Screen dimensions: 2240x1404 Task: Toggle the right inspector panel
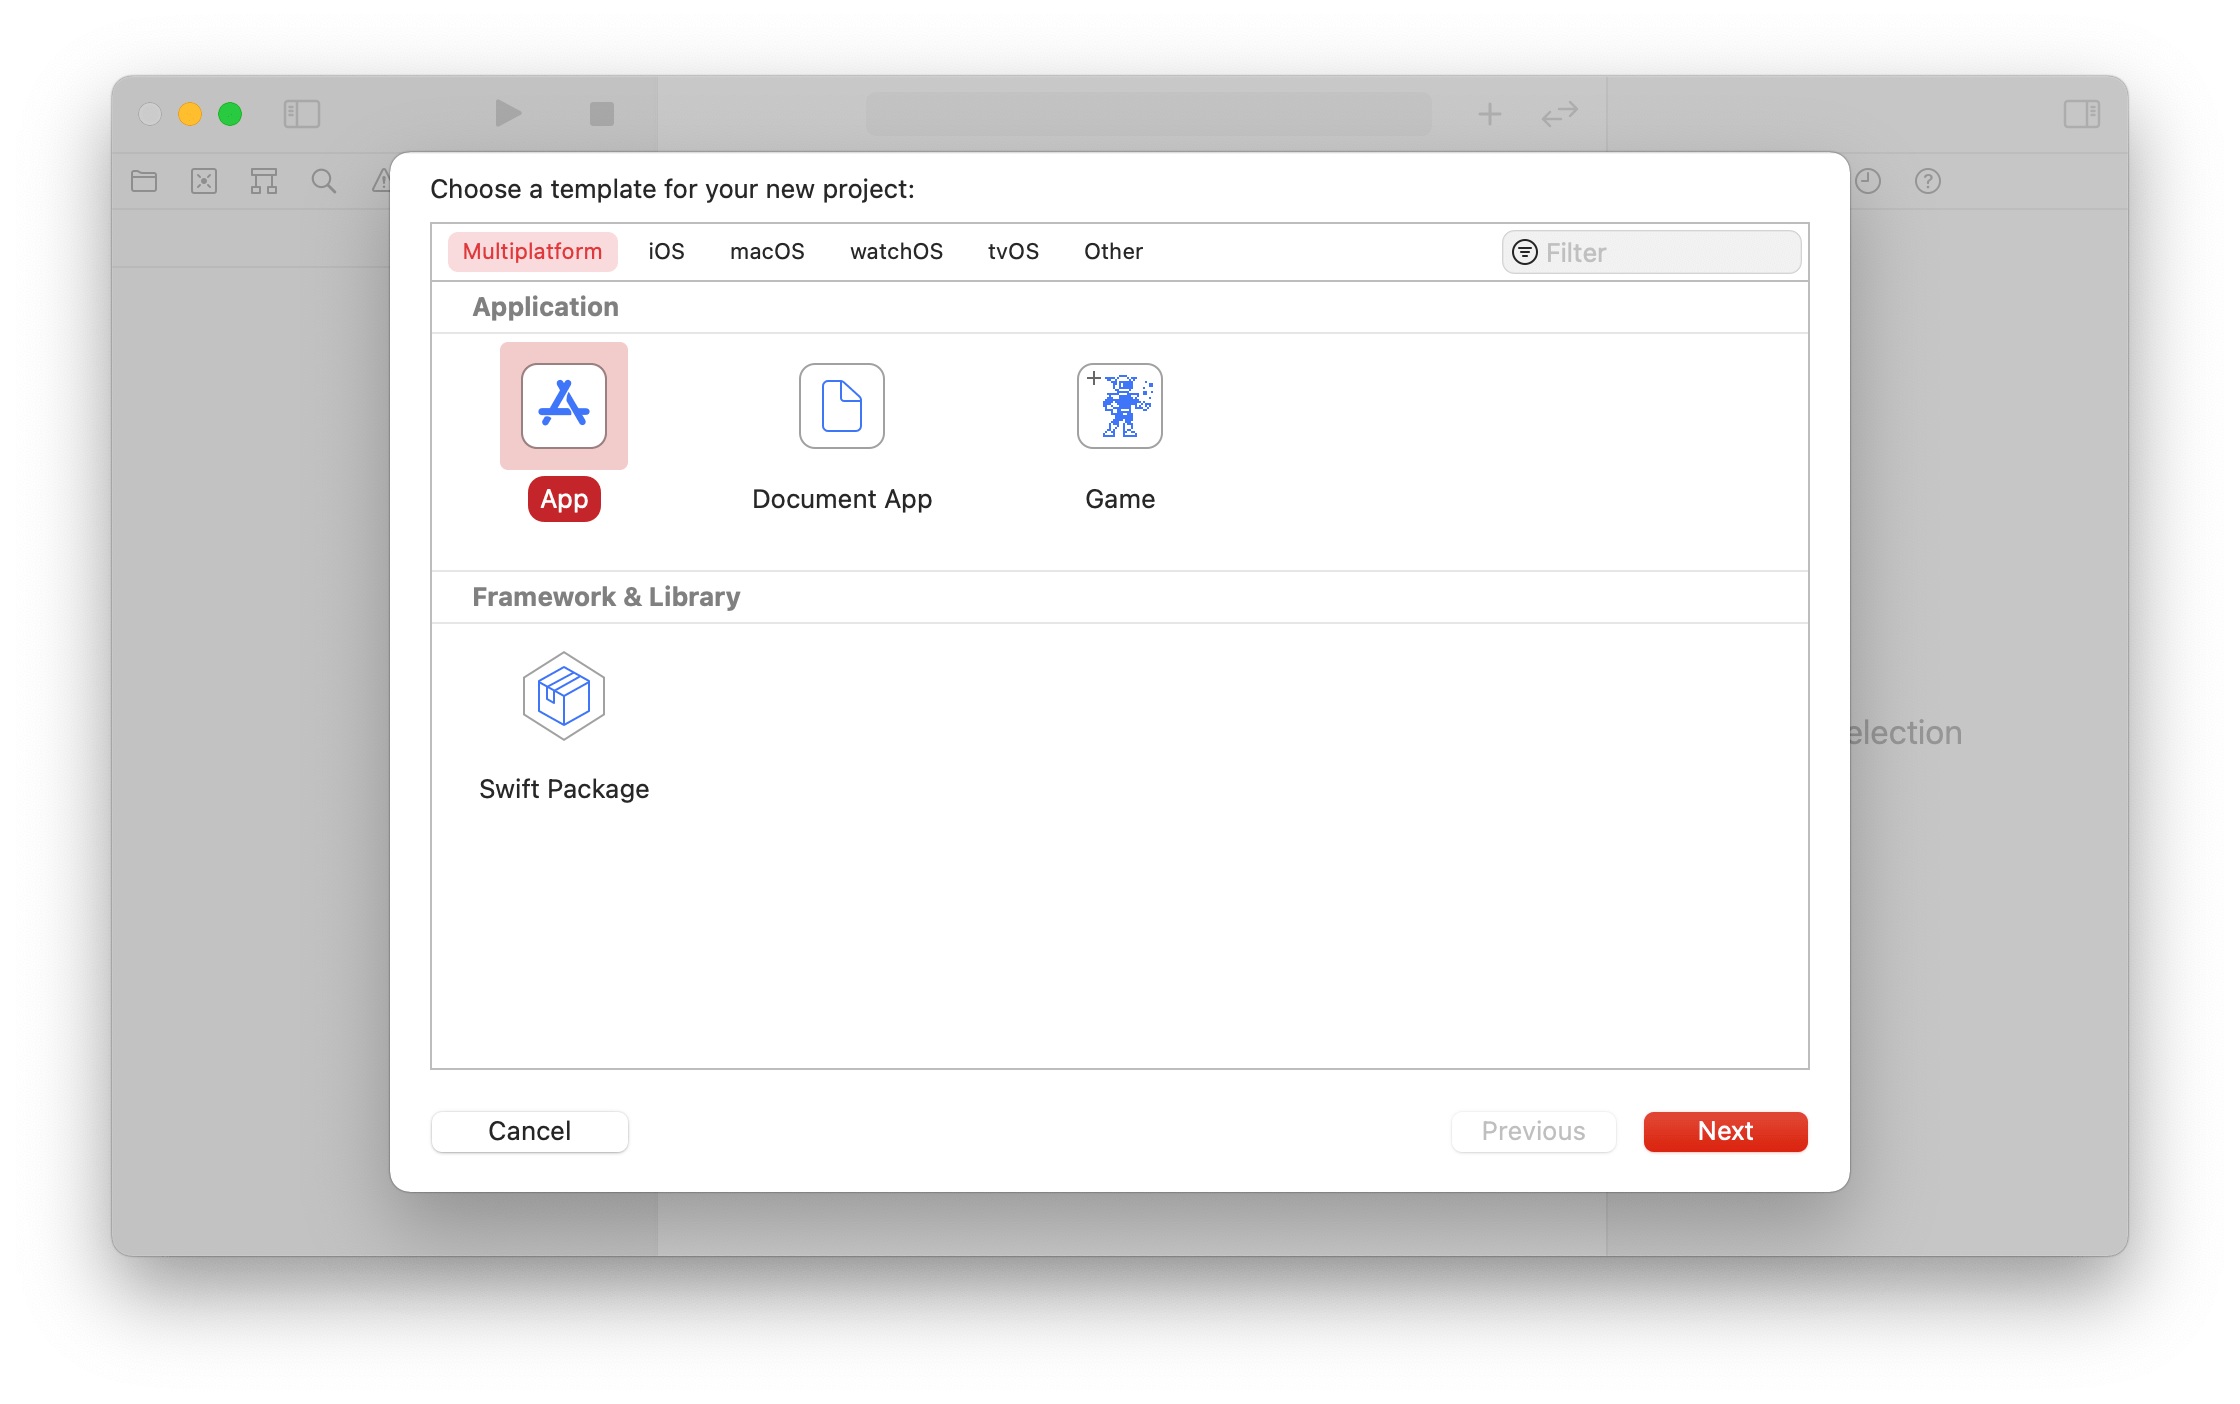(x=2081, y=114)
